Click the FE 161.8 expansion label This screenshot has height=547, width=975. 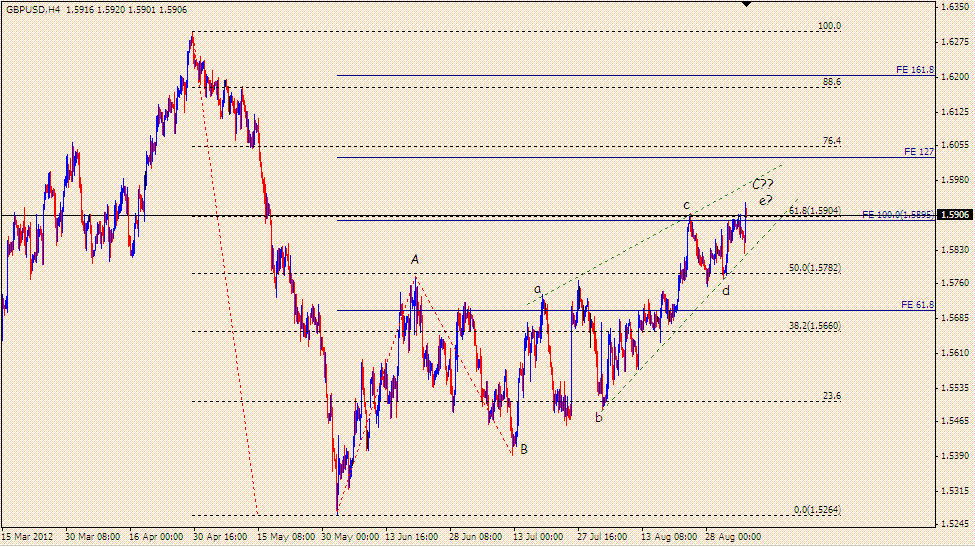click(915, 70)
